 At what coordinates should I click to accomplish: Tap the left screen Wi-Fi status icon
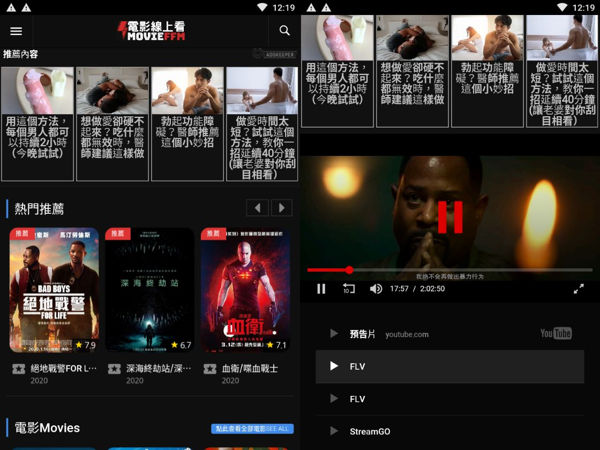click(262, 7)
